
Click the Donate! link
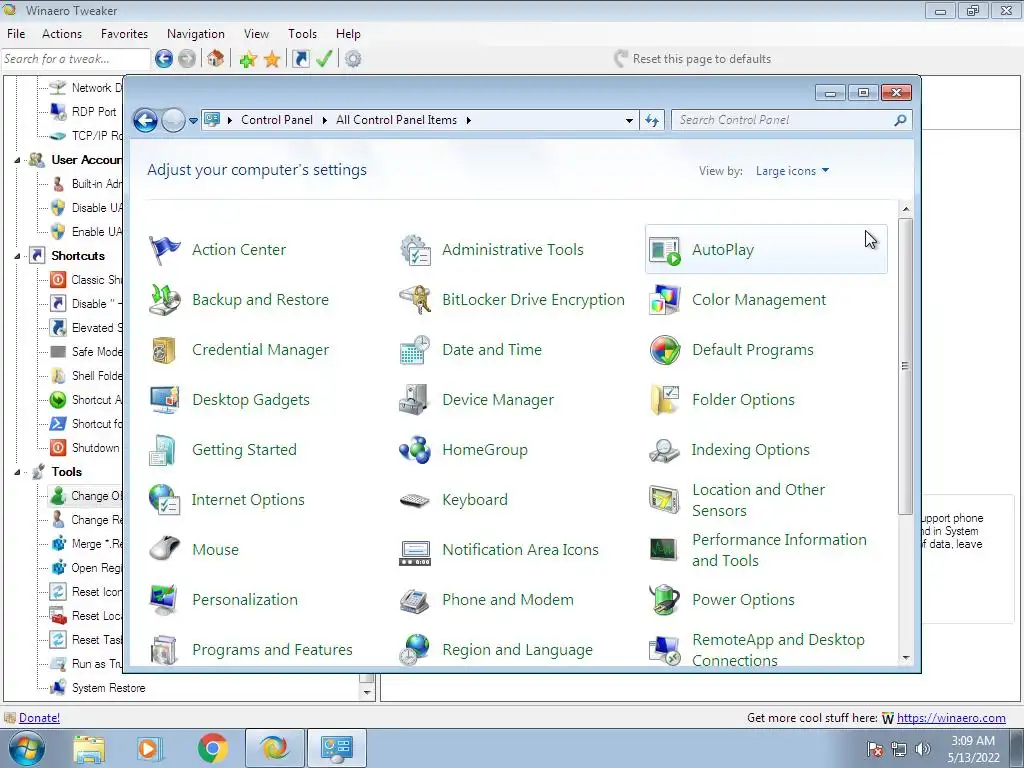coord(39,718)
